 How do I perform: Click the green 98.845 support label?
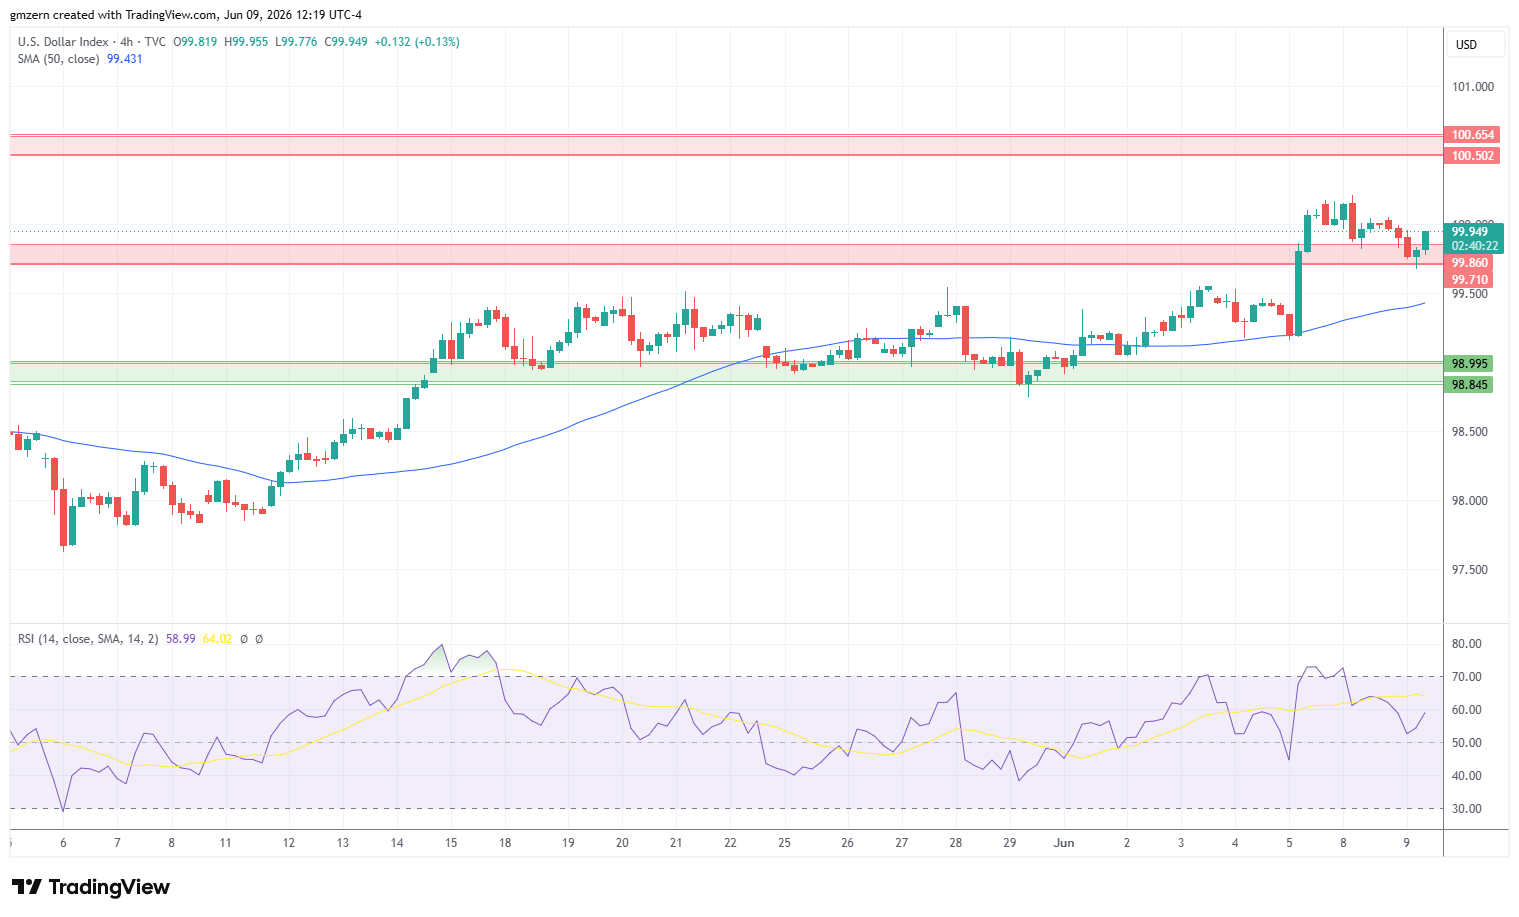(1469, 385)
